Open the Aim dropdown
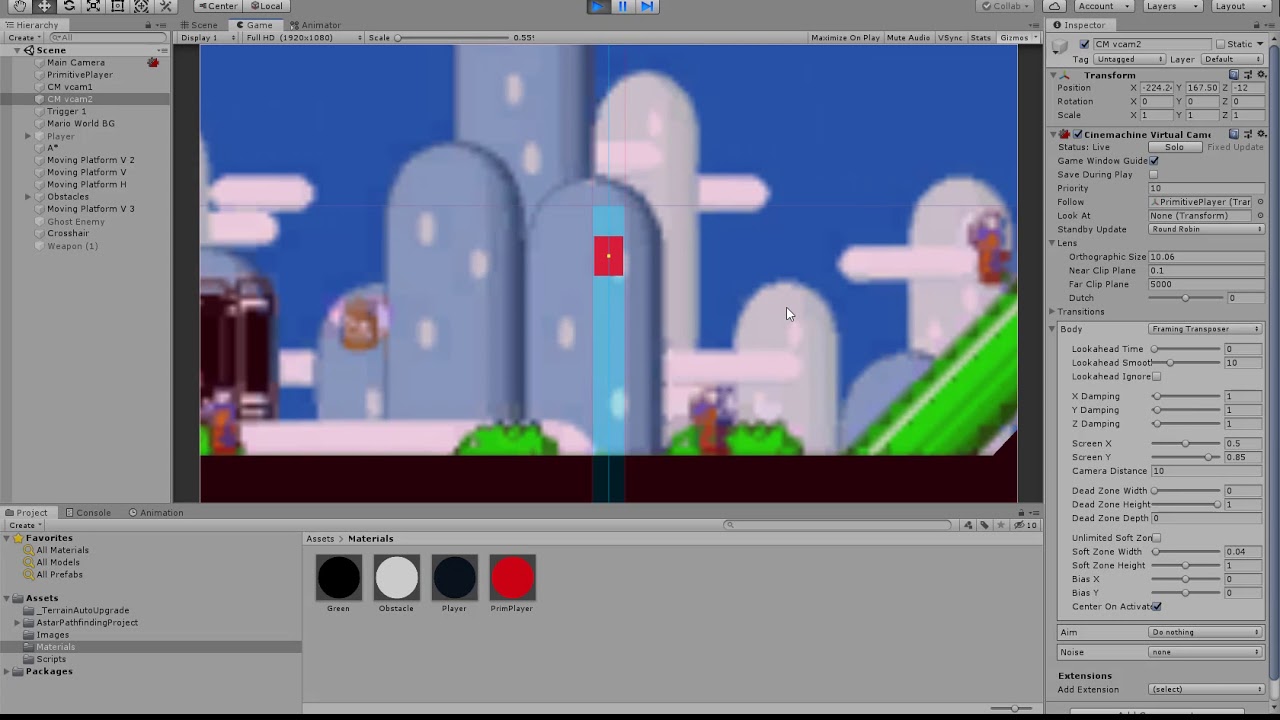This screenshot has width=1280, height=720. point(1206,632)
